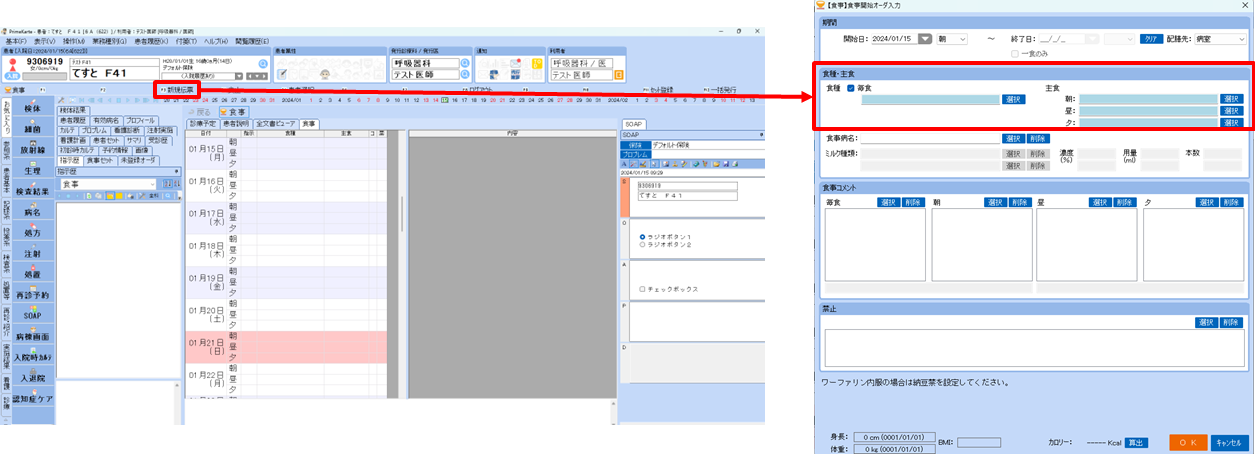Click the 食事病名 input field

929,139
